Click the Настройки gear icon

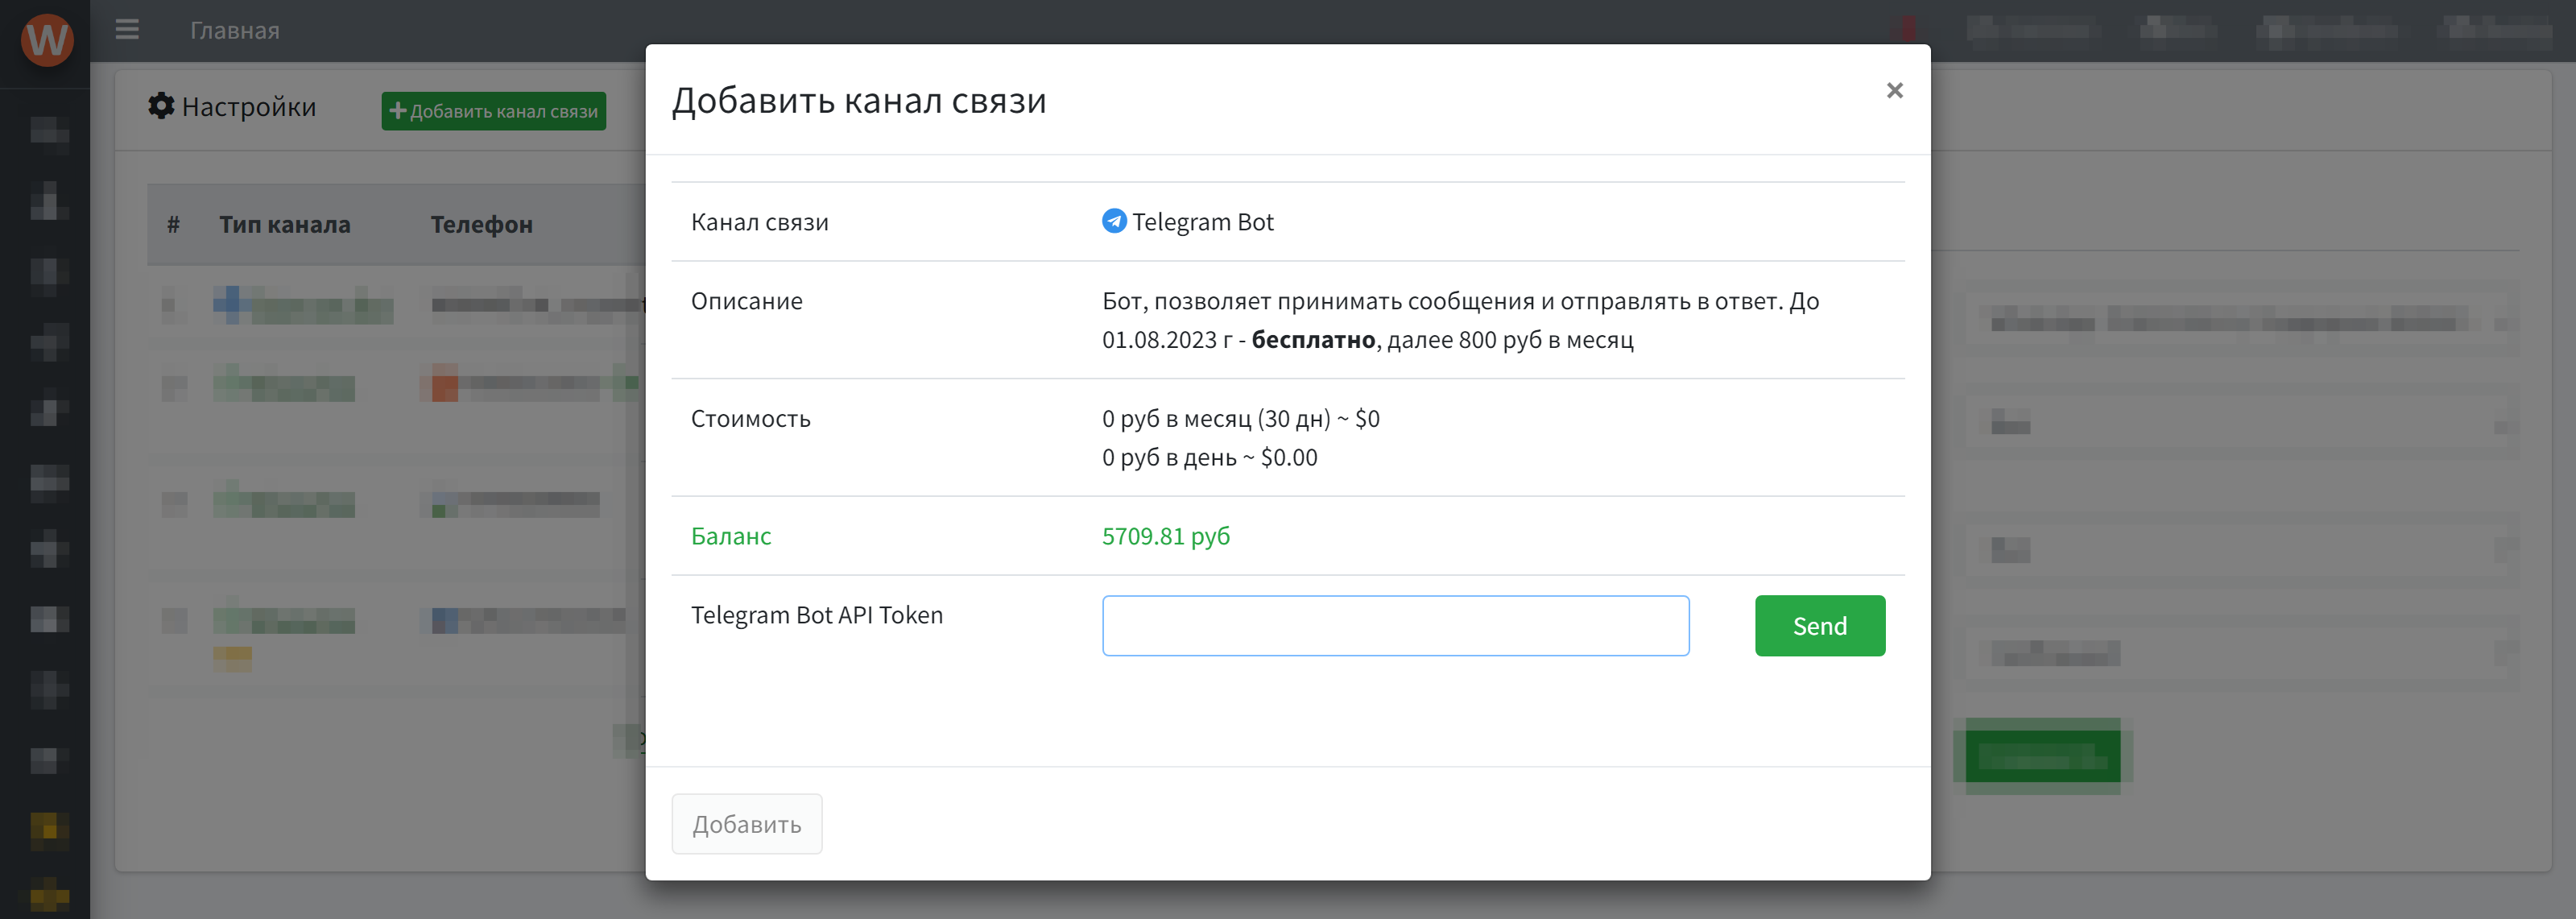161,106
